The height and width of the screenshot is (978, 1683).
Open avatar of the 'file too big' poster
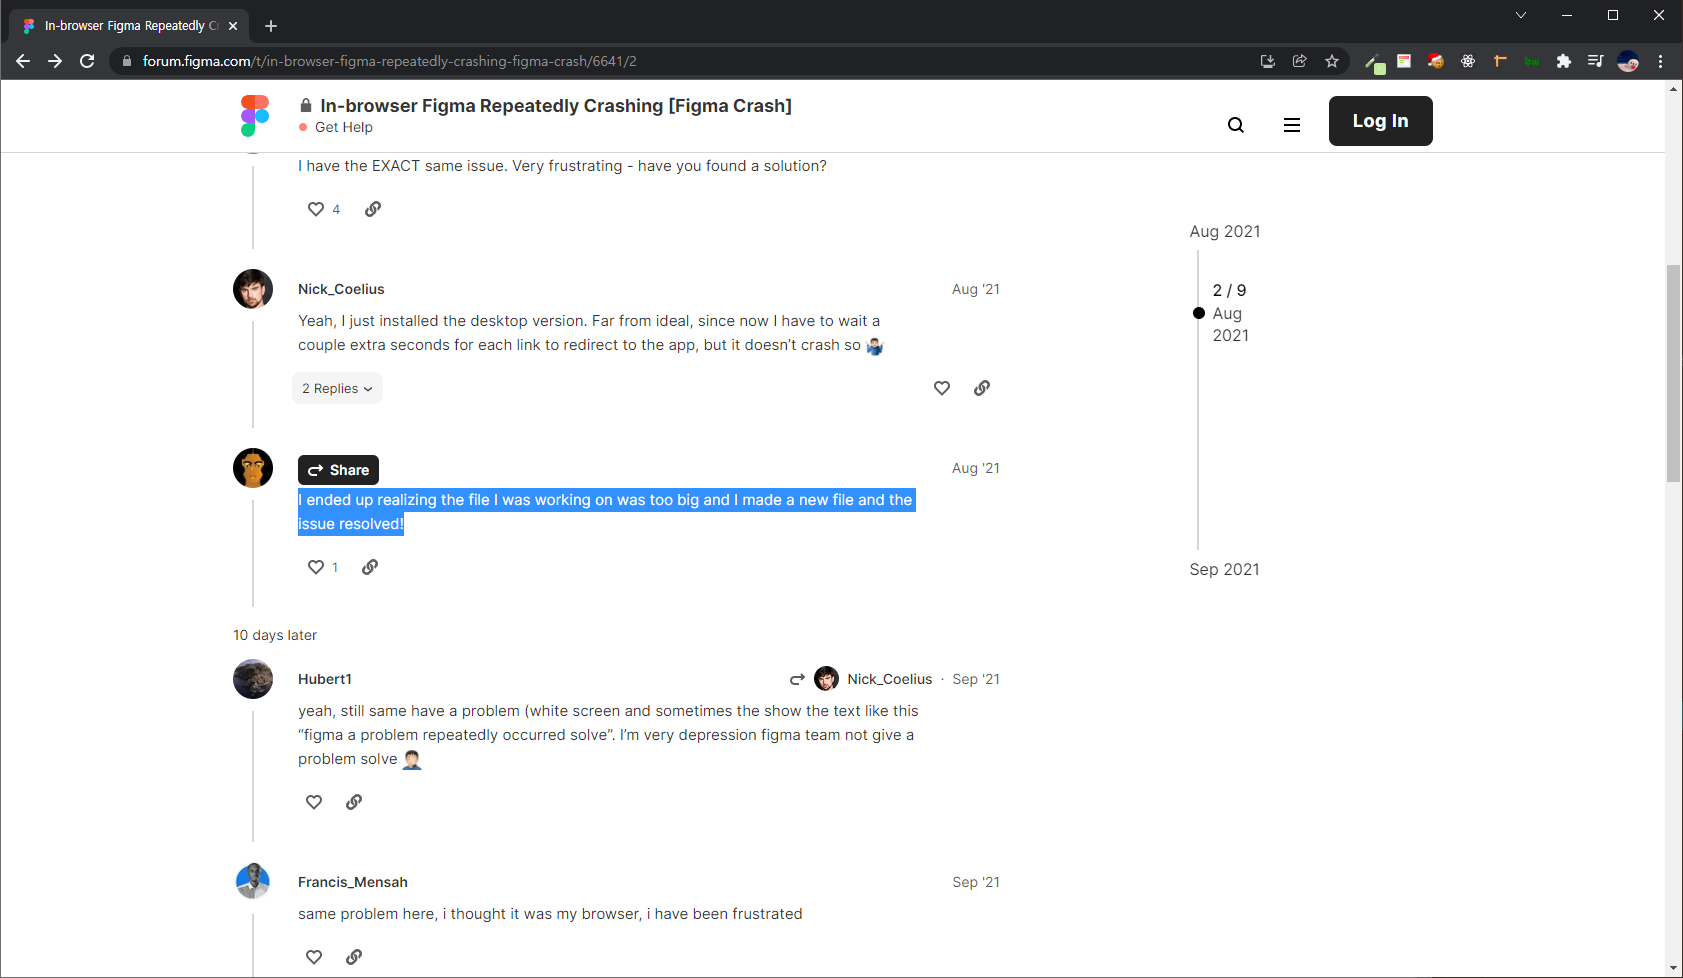pos(253,468)
